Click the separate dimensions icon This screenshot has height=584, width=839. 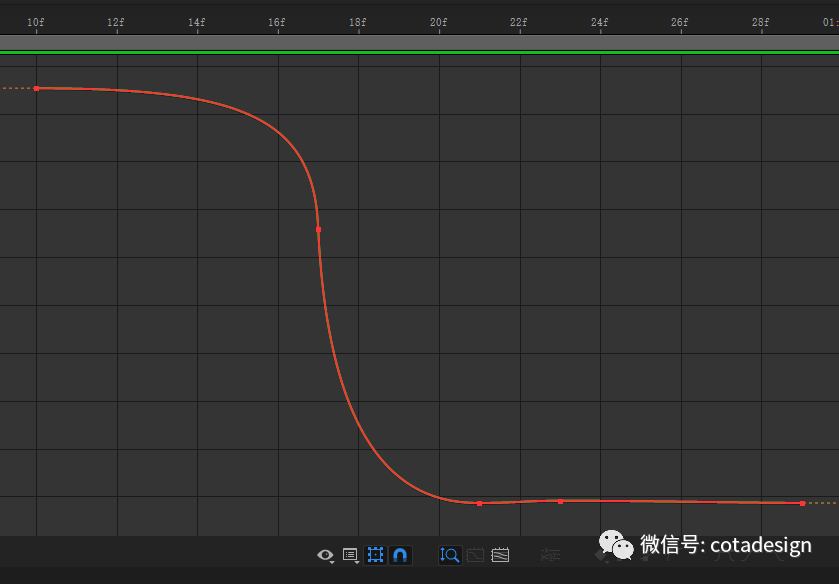point(550,555)
